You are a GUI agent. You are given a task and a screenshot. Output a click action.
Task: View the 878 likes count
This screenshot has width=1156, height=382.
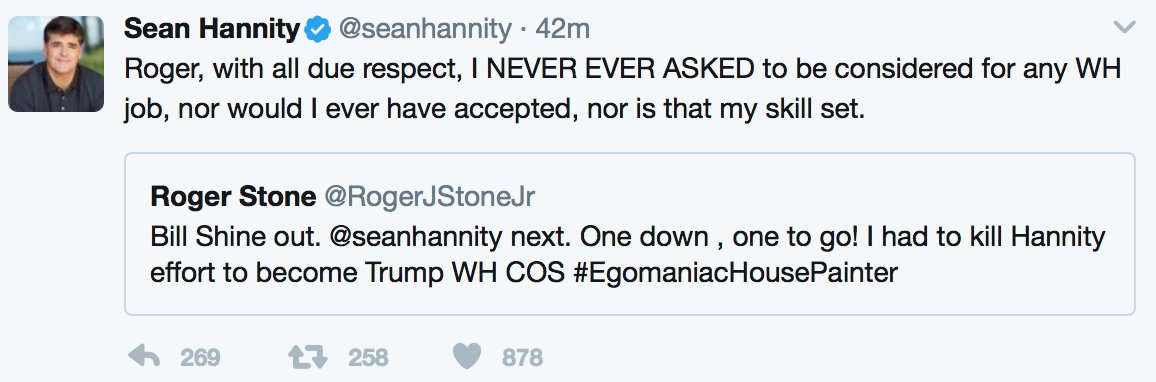pyautogui.click(x=522, y=358)
